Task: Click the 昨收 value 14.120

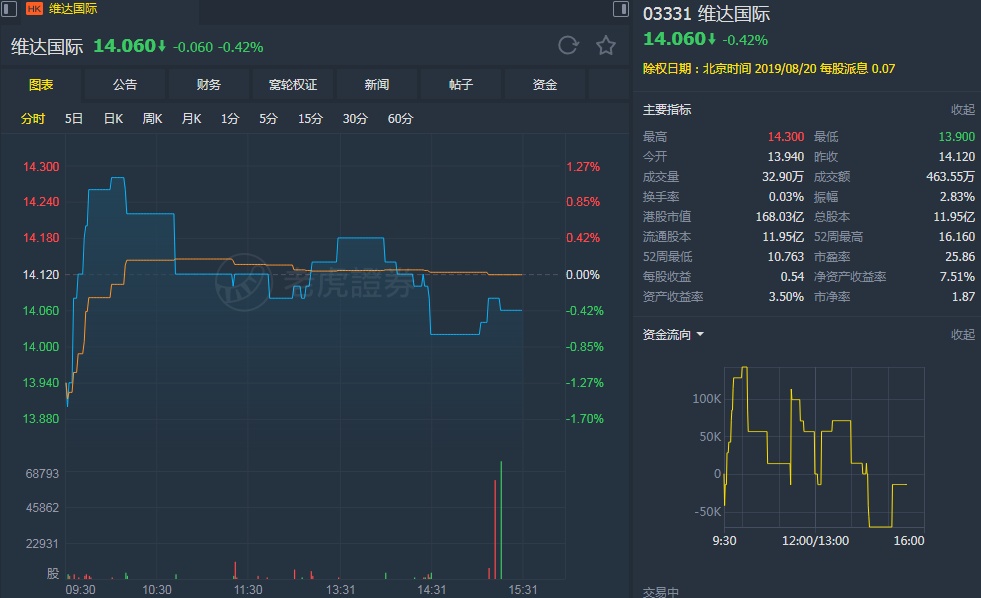Action: (x=956, y=156)
